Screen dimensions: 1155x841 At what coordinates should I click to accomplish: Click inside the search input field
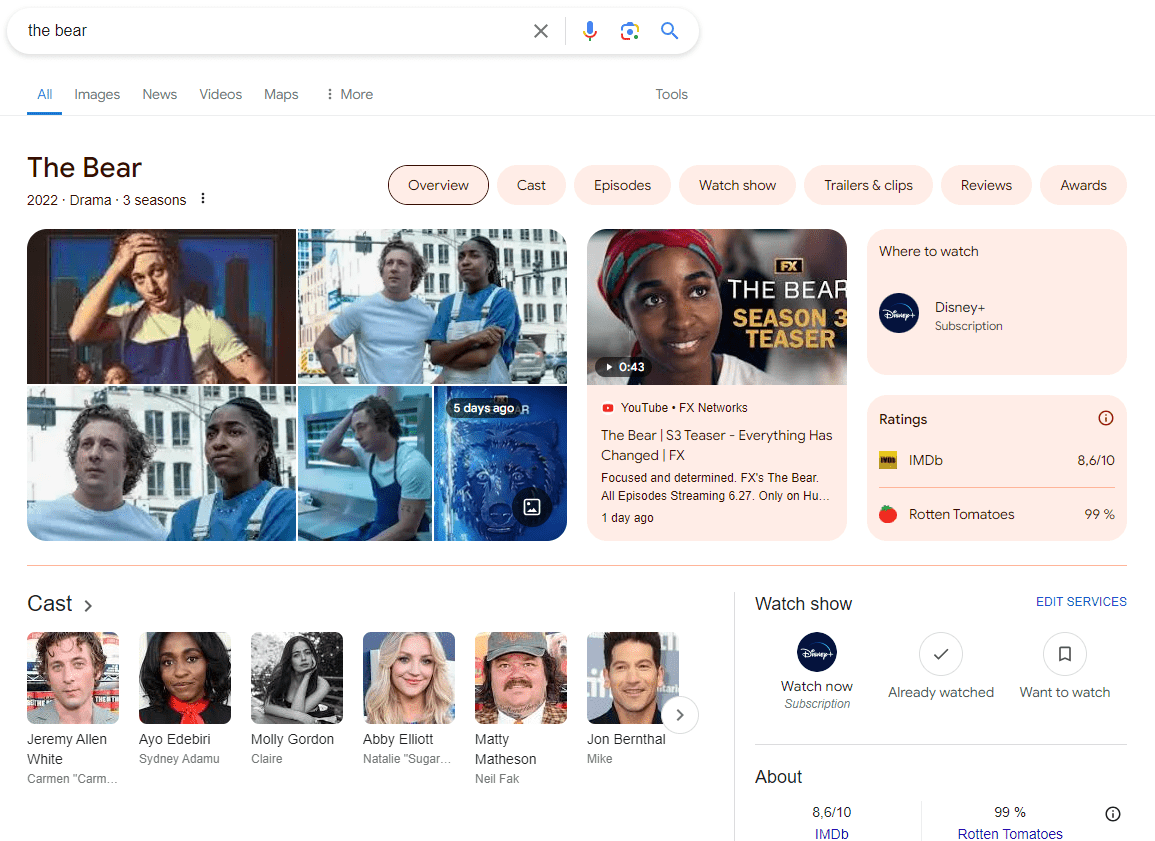pyautogui.click(x=273, y=31)
